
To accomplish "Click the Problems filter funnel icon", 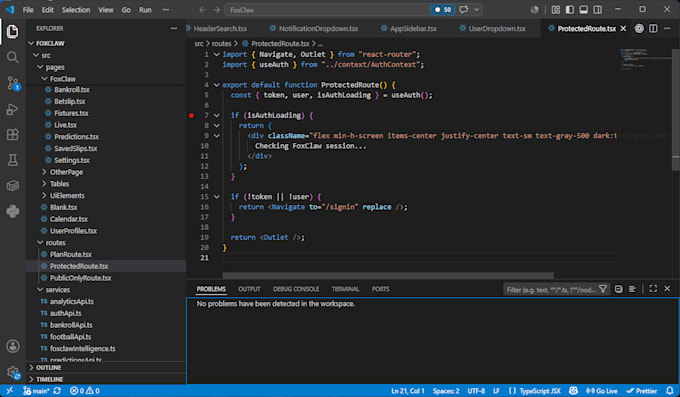I will coord(603,289).
